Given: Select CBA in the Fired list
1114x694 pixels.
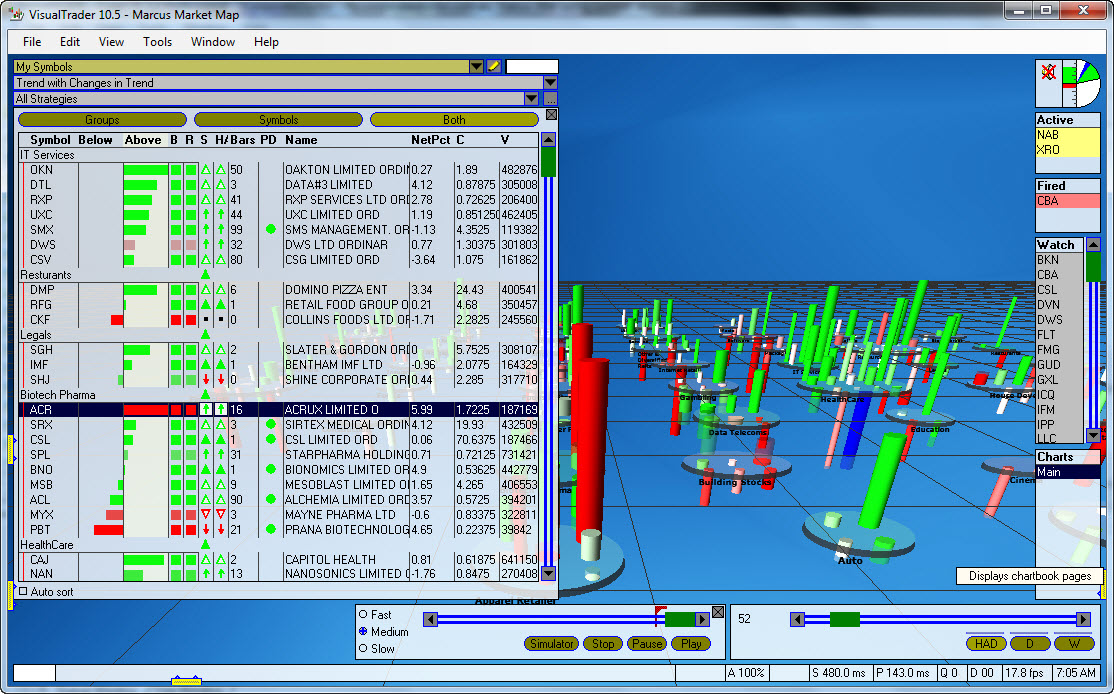Looking at the screenshot, I should coord(1067,201).
